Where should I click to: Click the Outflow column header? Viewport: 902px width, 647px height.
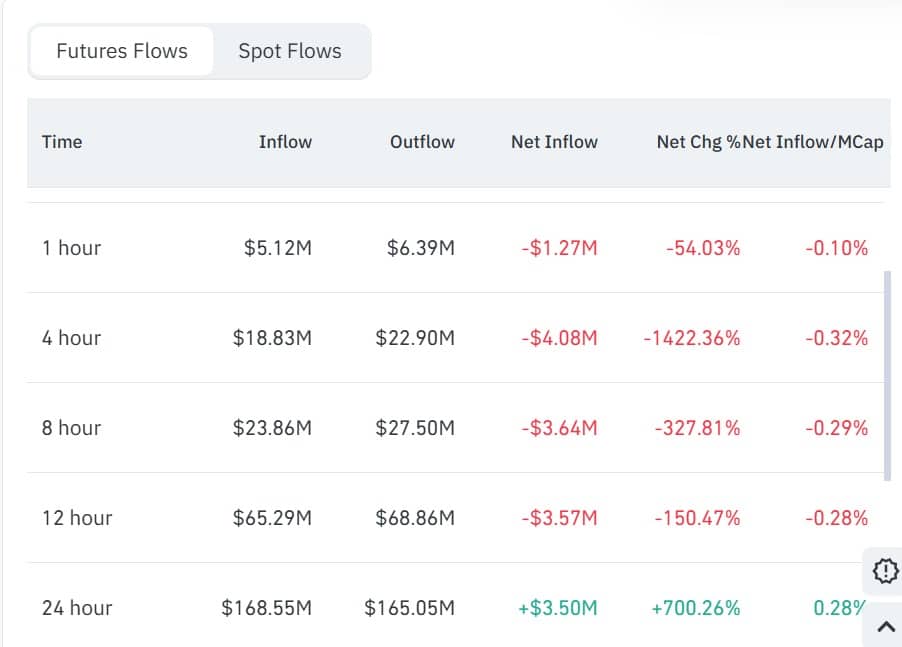tap(422, 142)
